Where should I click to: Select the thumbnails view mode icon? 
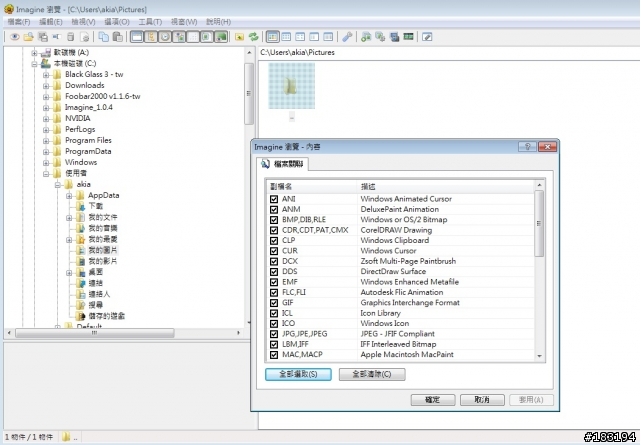coord(272,37)
